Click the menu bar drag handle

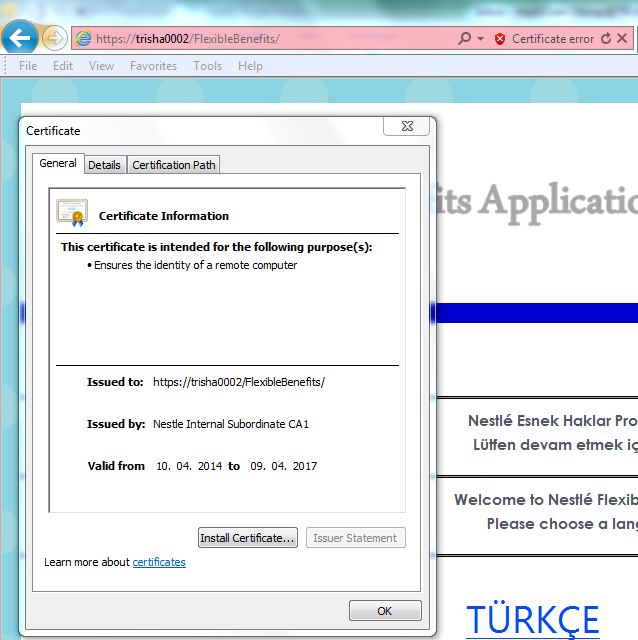5,66
